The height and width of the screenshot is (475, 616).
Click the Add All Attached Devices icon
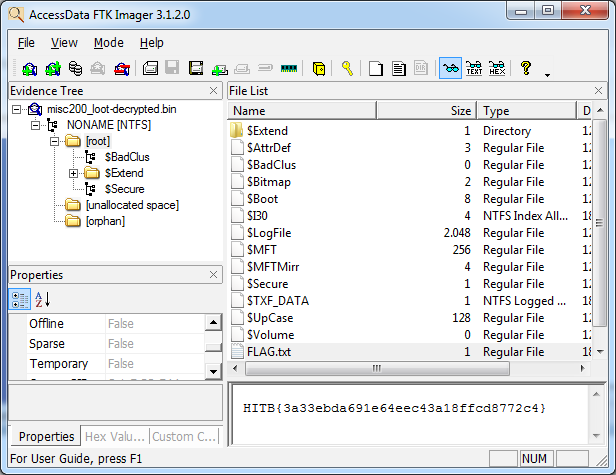coord(51,69)
